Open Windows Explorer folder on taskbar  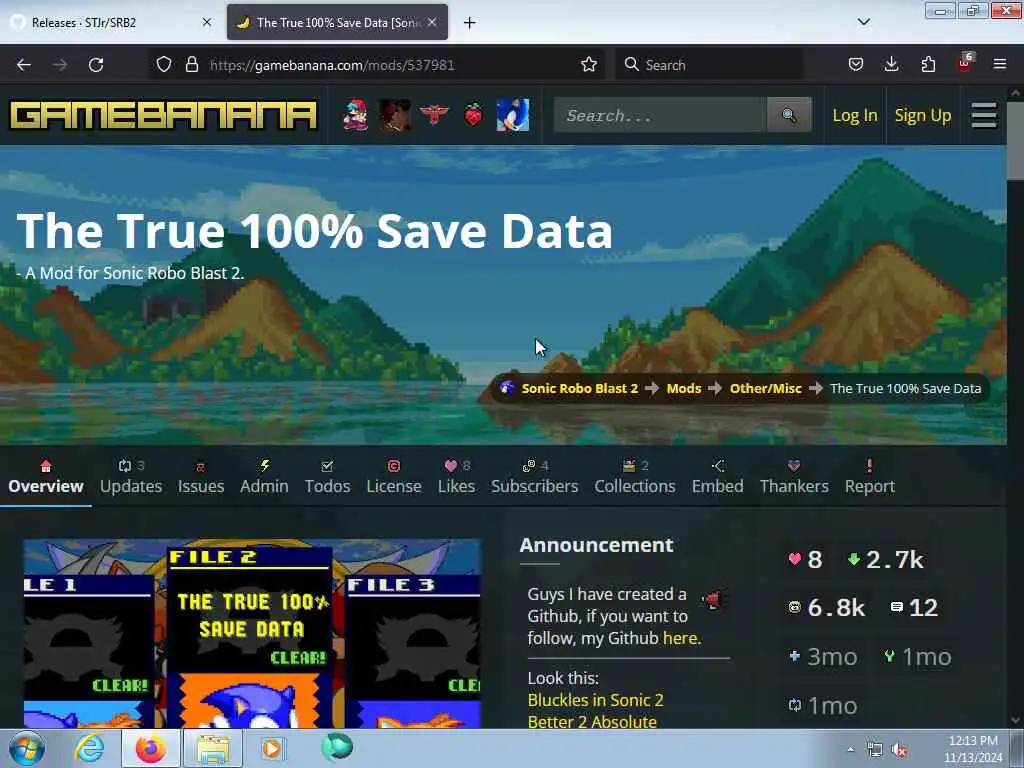212,749
